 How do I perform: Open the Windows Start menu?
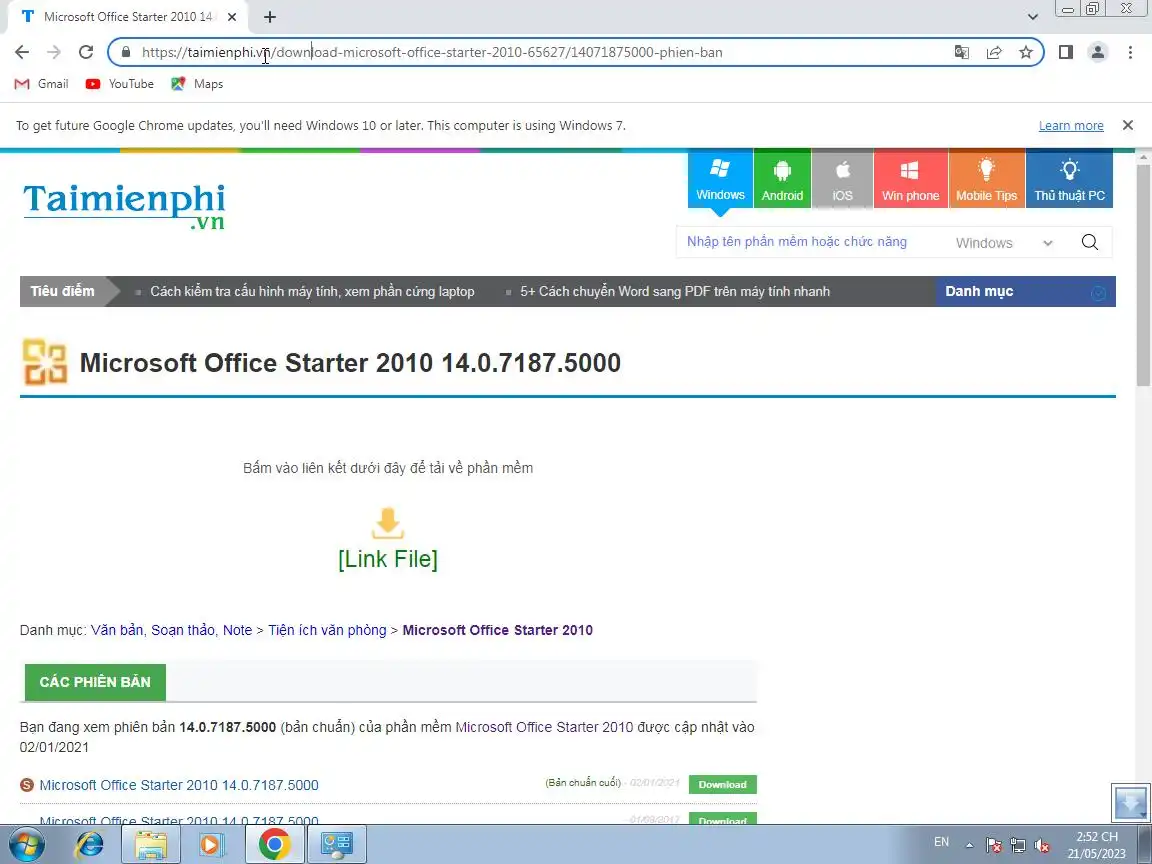25,844
